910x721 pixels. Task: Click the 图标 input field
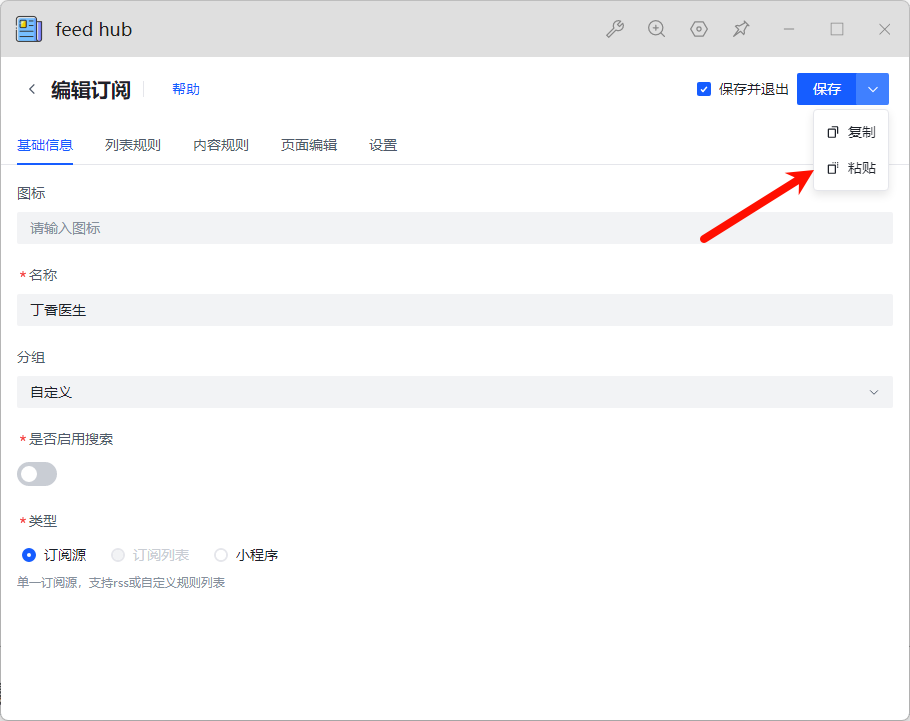[x=455, y=228]
